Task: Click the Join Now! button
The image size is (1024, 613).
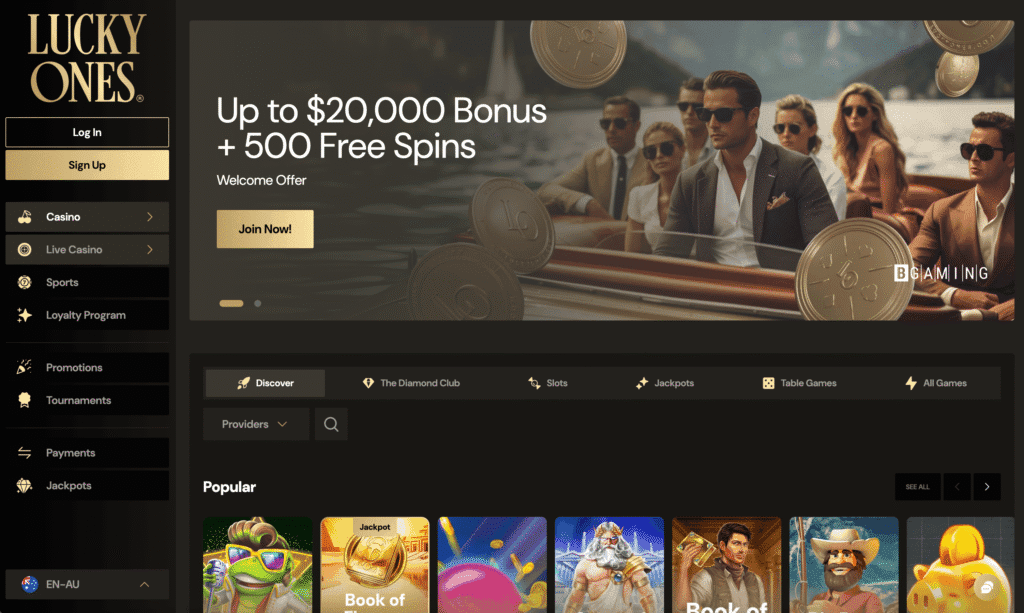Action: [x=265, y=229]
